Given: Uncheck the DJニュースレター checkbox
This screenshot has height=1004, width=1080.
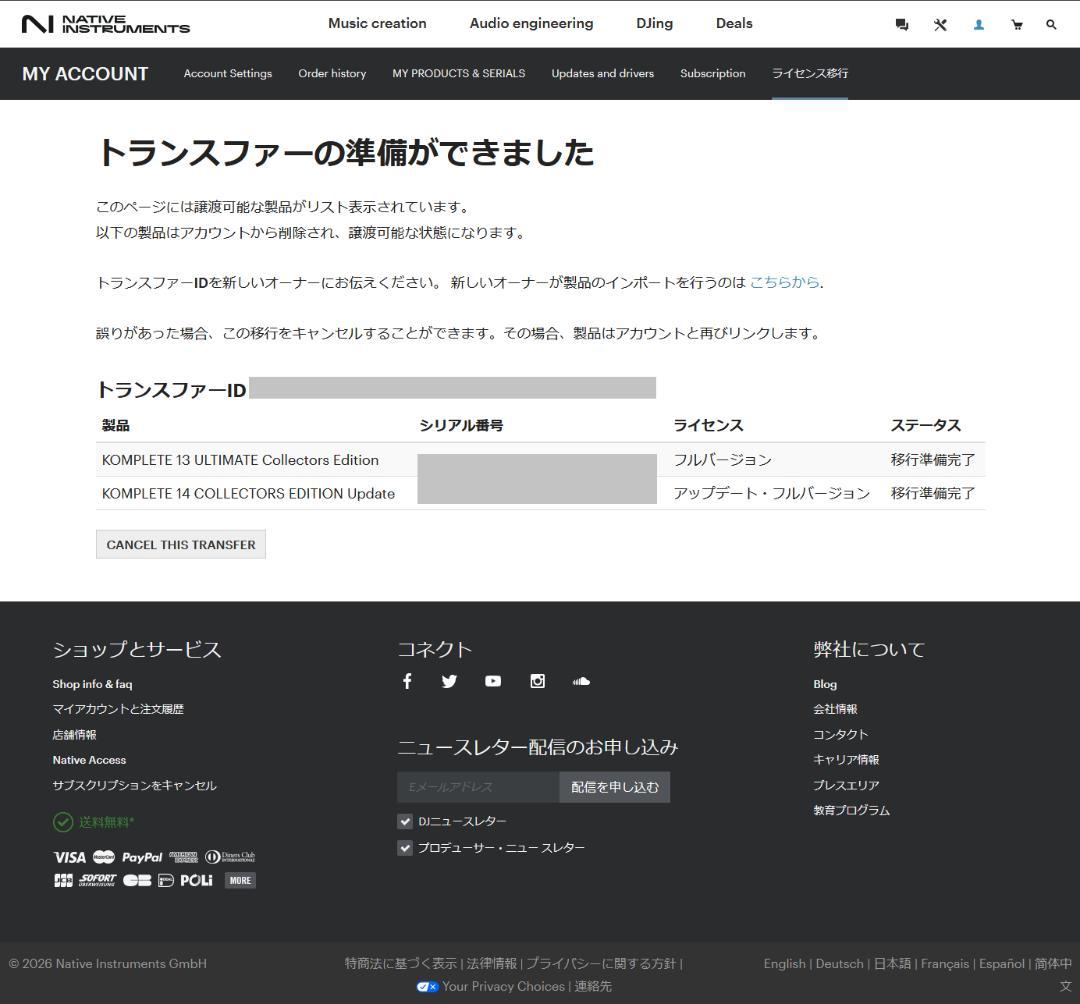Looking at the screenshot, I should [x=405, y=820].
